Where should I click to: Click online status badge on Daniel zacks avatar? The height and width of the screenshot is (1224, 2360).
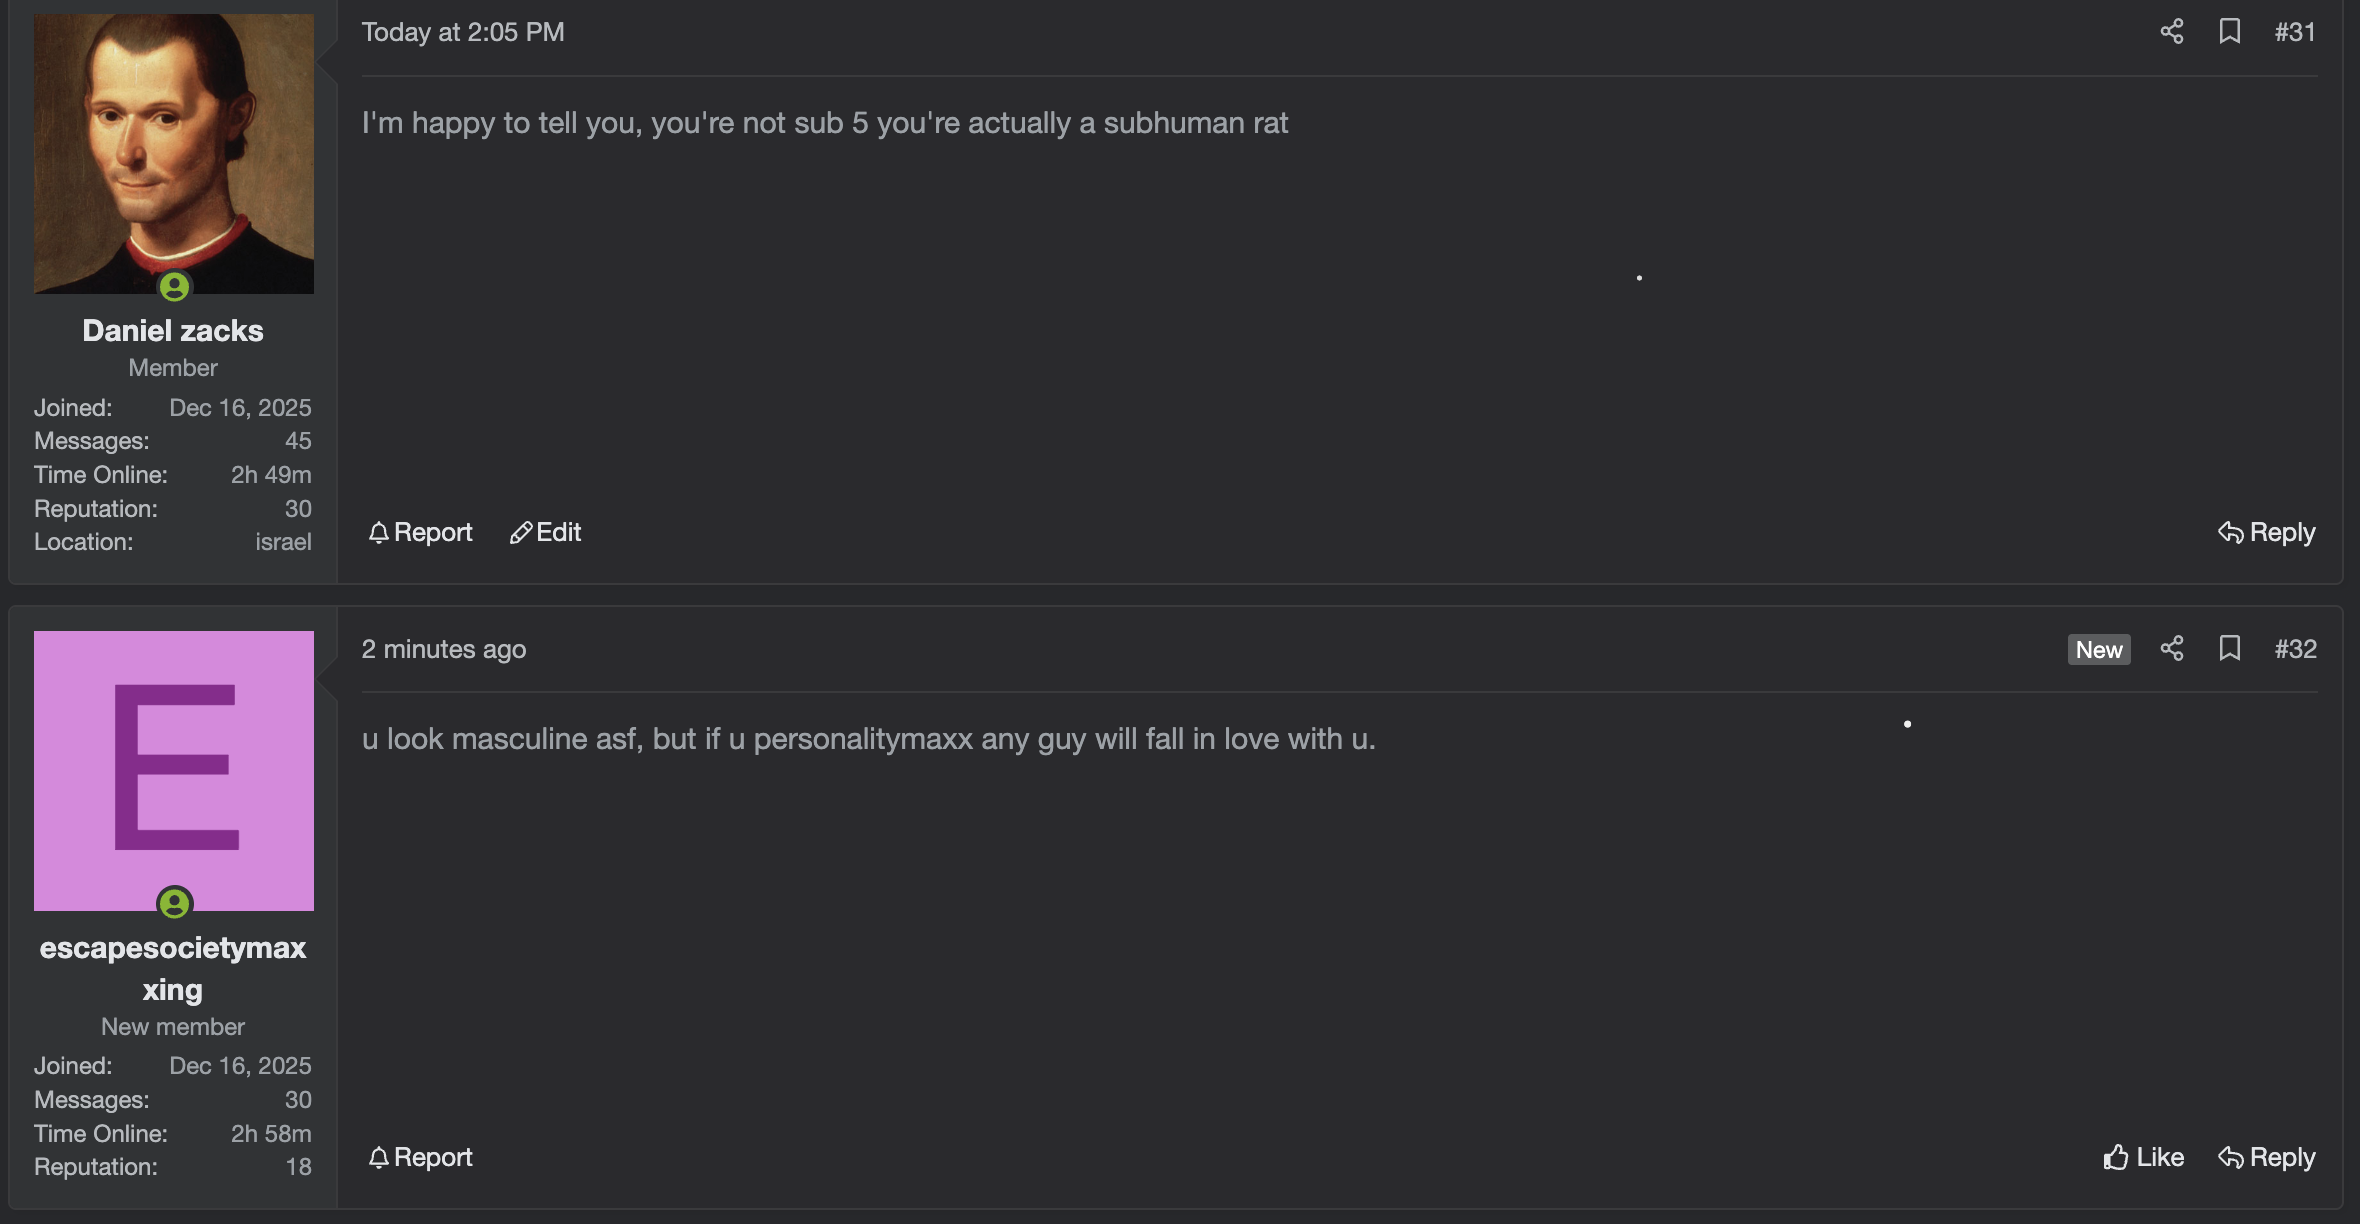[174, 287]
